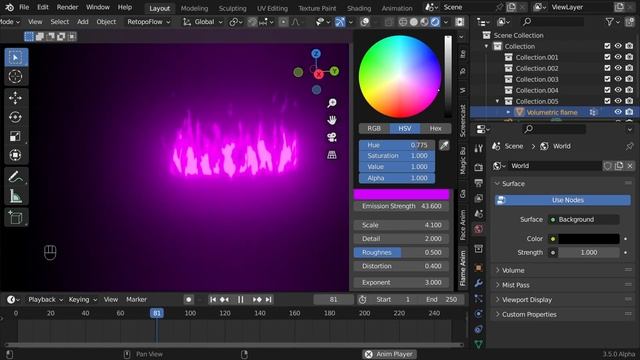Open the Object properties tab icon
The width and height of the screenshot is (640, 360).
[478, 268]
